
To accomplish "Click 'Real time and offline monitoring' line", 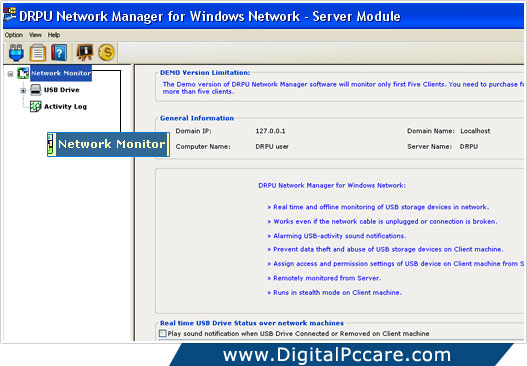I will tap(378, 207).
